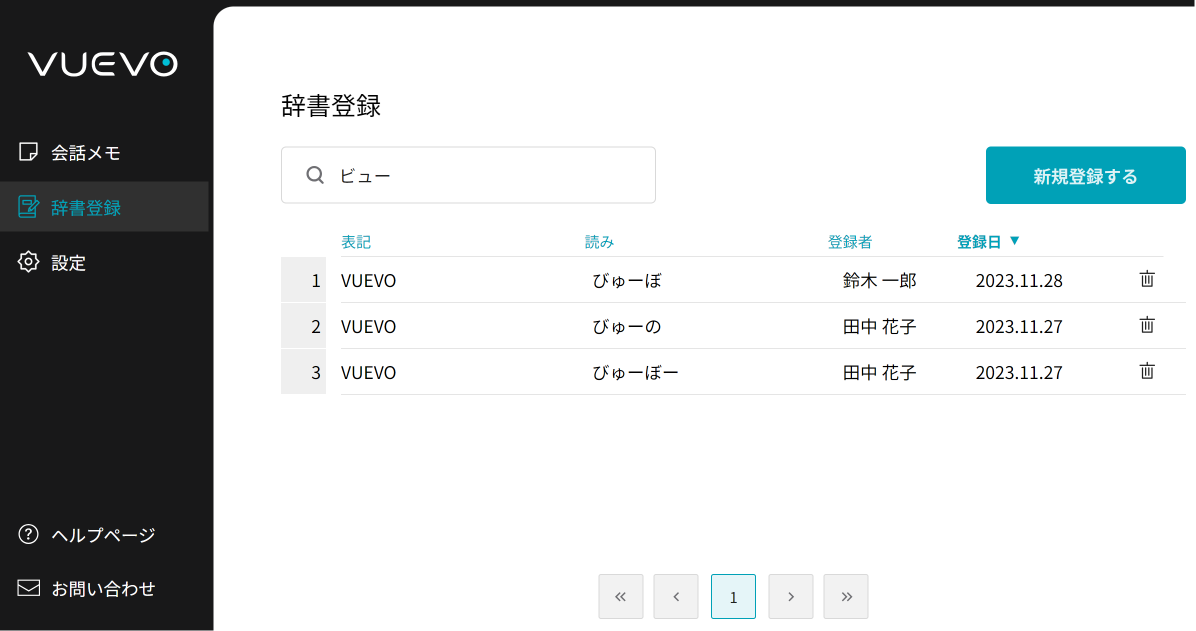Open settings via the 設定 gear icon
This screenshot has height=631, width=1196.
(29, 262)
